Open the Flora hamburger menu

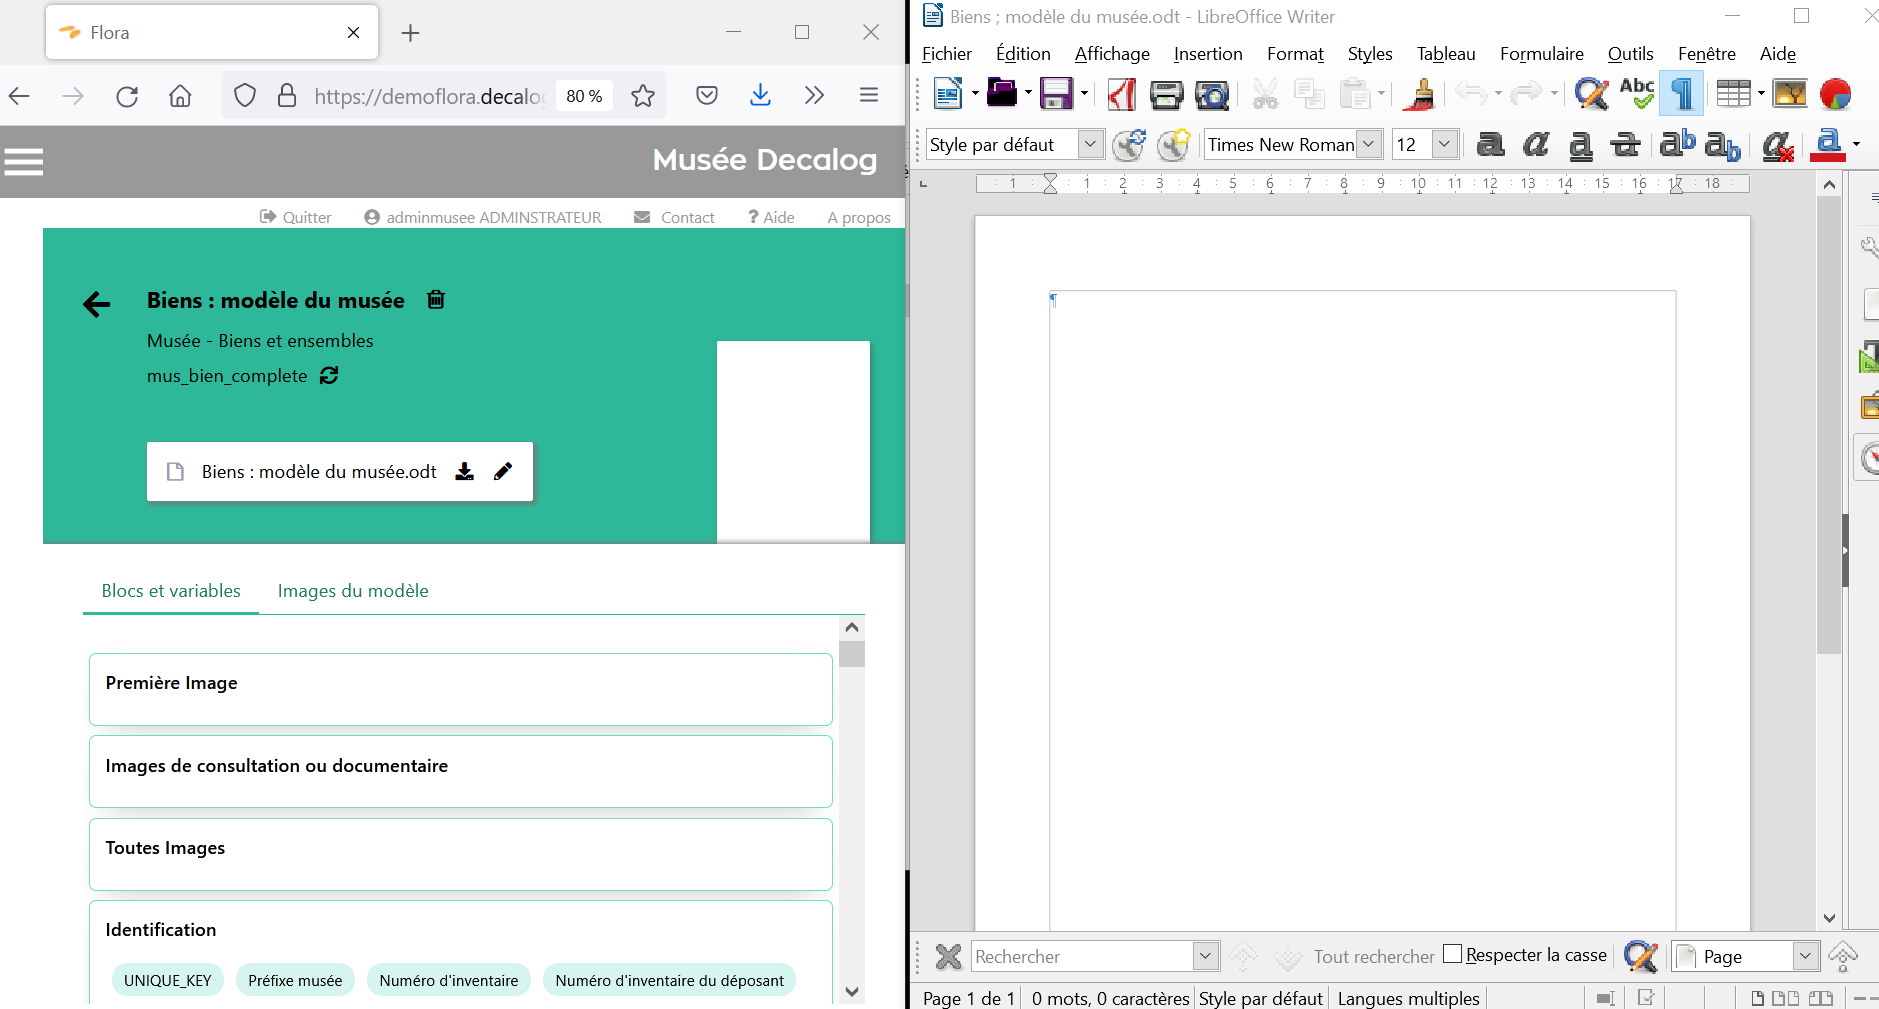tap(24, 161)
